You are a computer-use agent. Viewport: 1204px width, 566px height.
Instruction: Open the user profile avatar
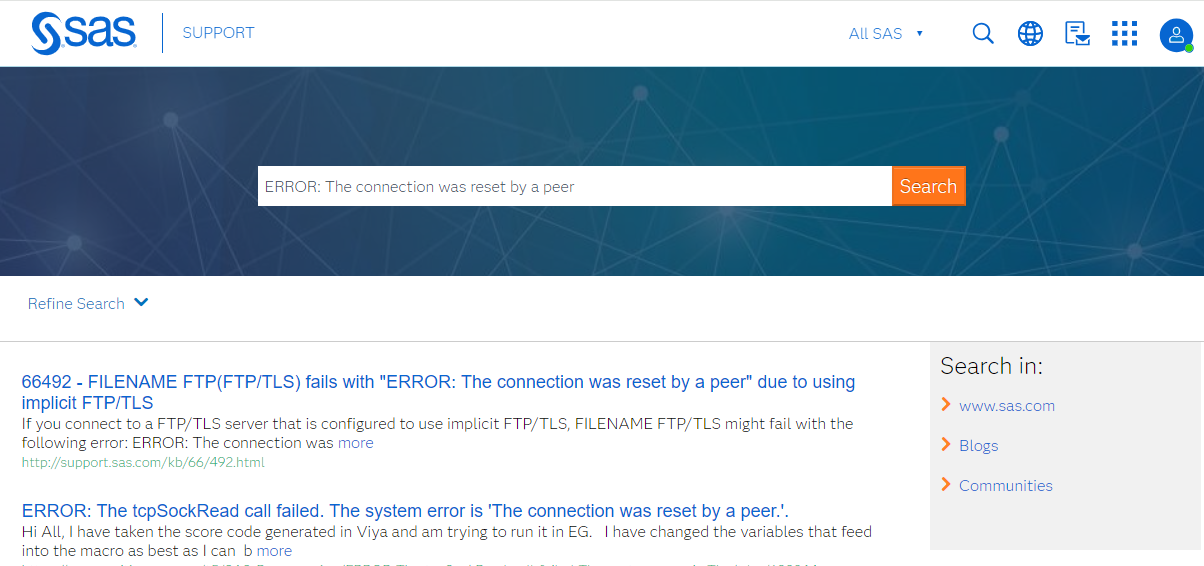point(1175,35)
